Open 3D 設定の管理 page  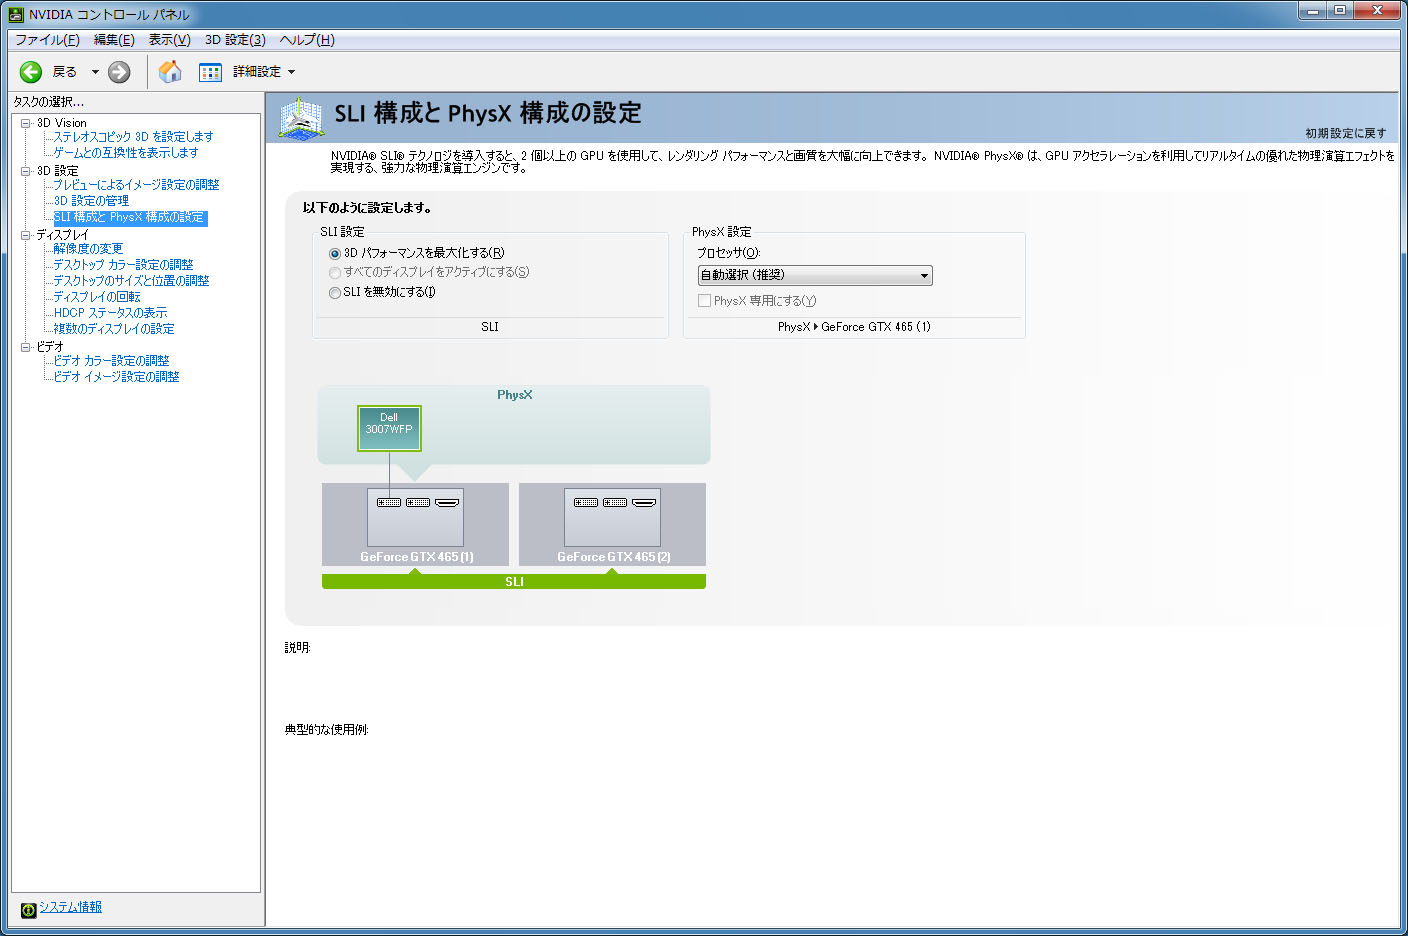[x=91, y=201]
